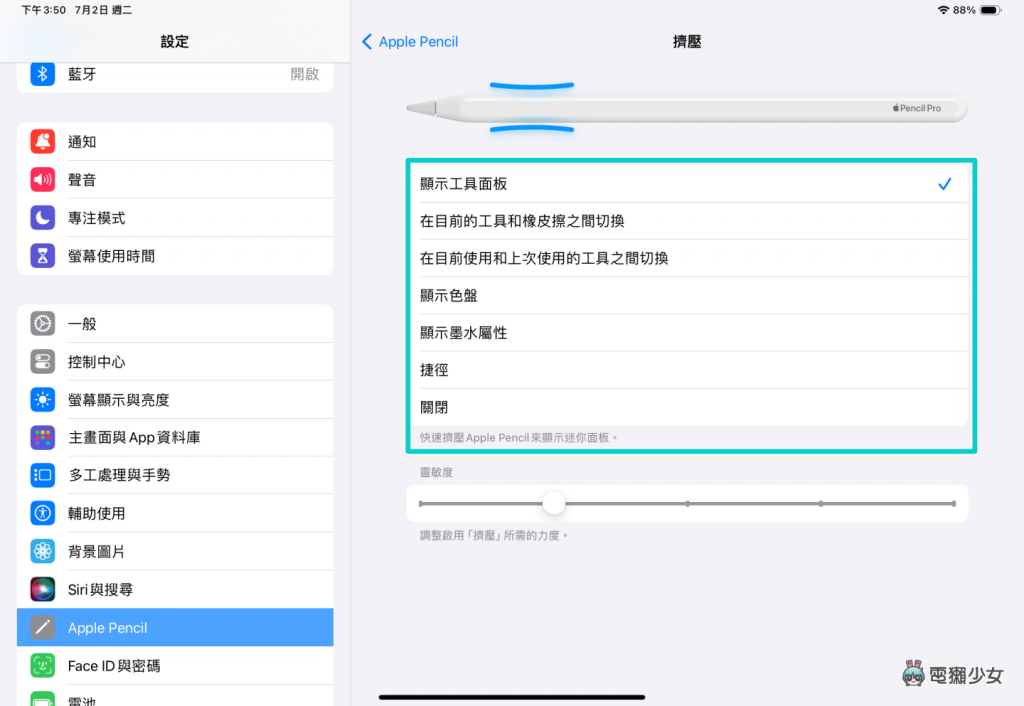Viewport: 1024px width, 706px height.
Task: Open the 螢幕使用時間 settings row
Action: (x=175, y=256)
